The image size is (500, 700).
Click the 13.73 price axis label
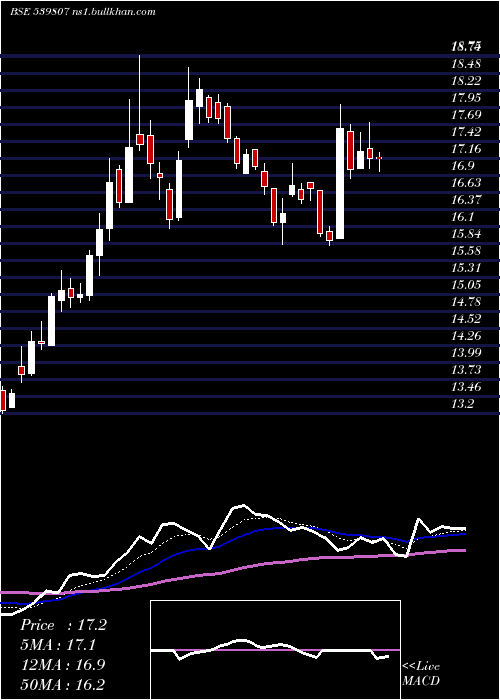[466, 369]
